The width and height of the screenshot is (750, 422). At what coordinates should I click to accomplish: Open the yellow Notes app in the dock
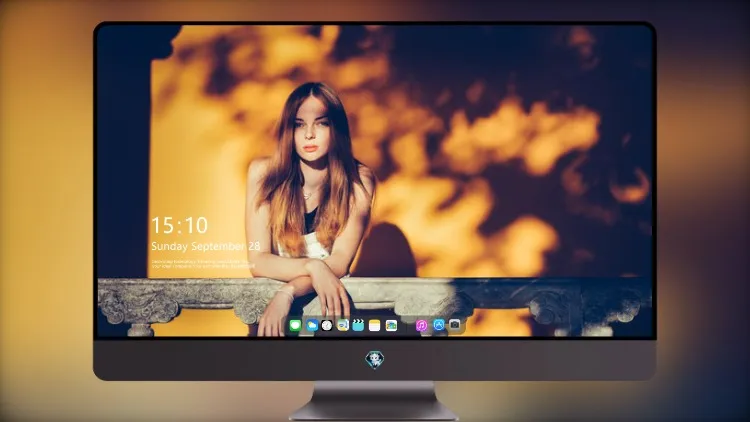pos(375,326)
